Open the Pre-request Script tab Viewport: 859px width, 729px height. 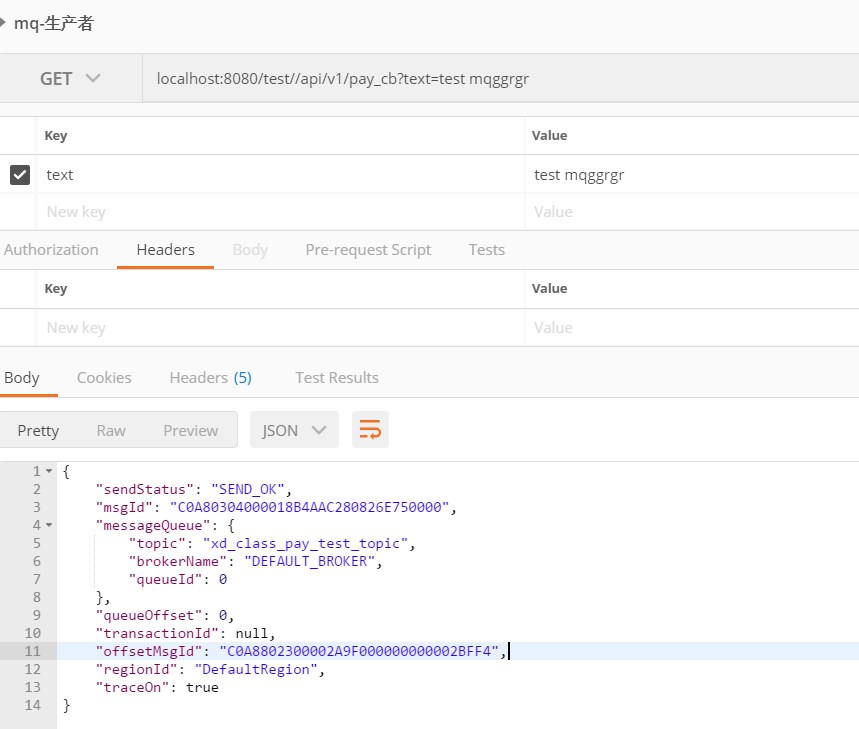click(x=368, y=249)
